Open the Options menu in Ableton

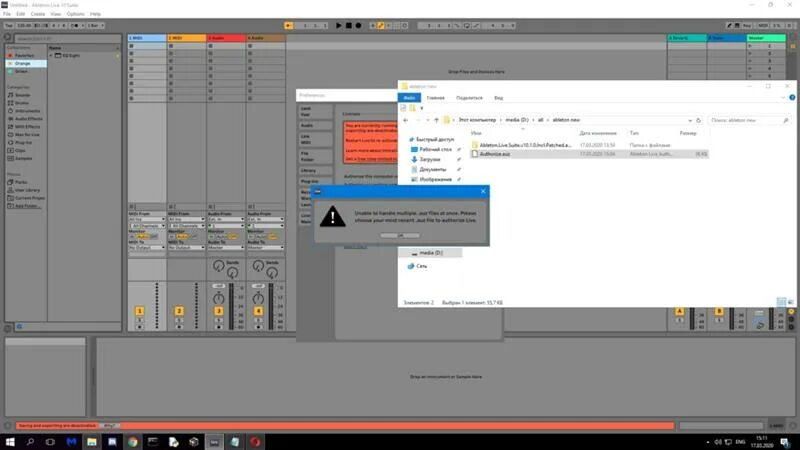[x=76, y=14]
